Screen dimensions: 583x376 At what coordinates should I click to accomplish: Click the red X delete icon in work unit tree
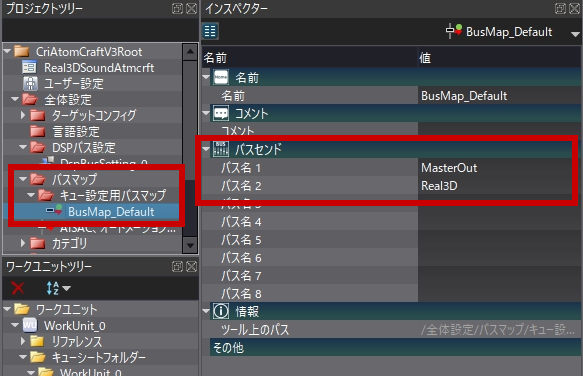18,288
